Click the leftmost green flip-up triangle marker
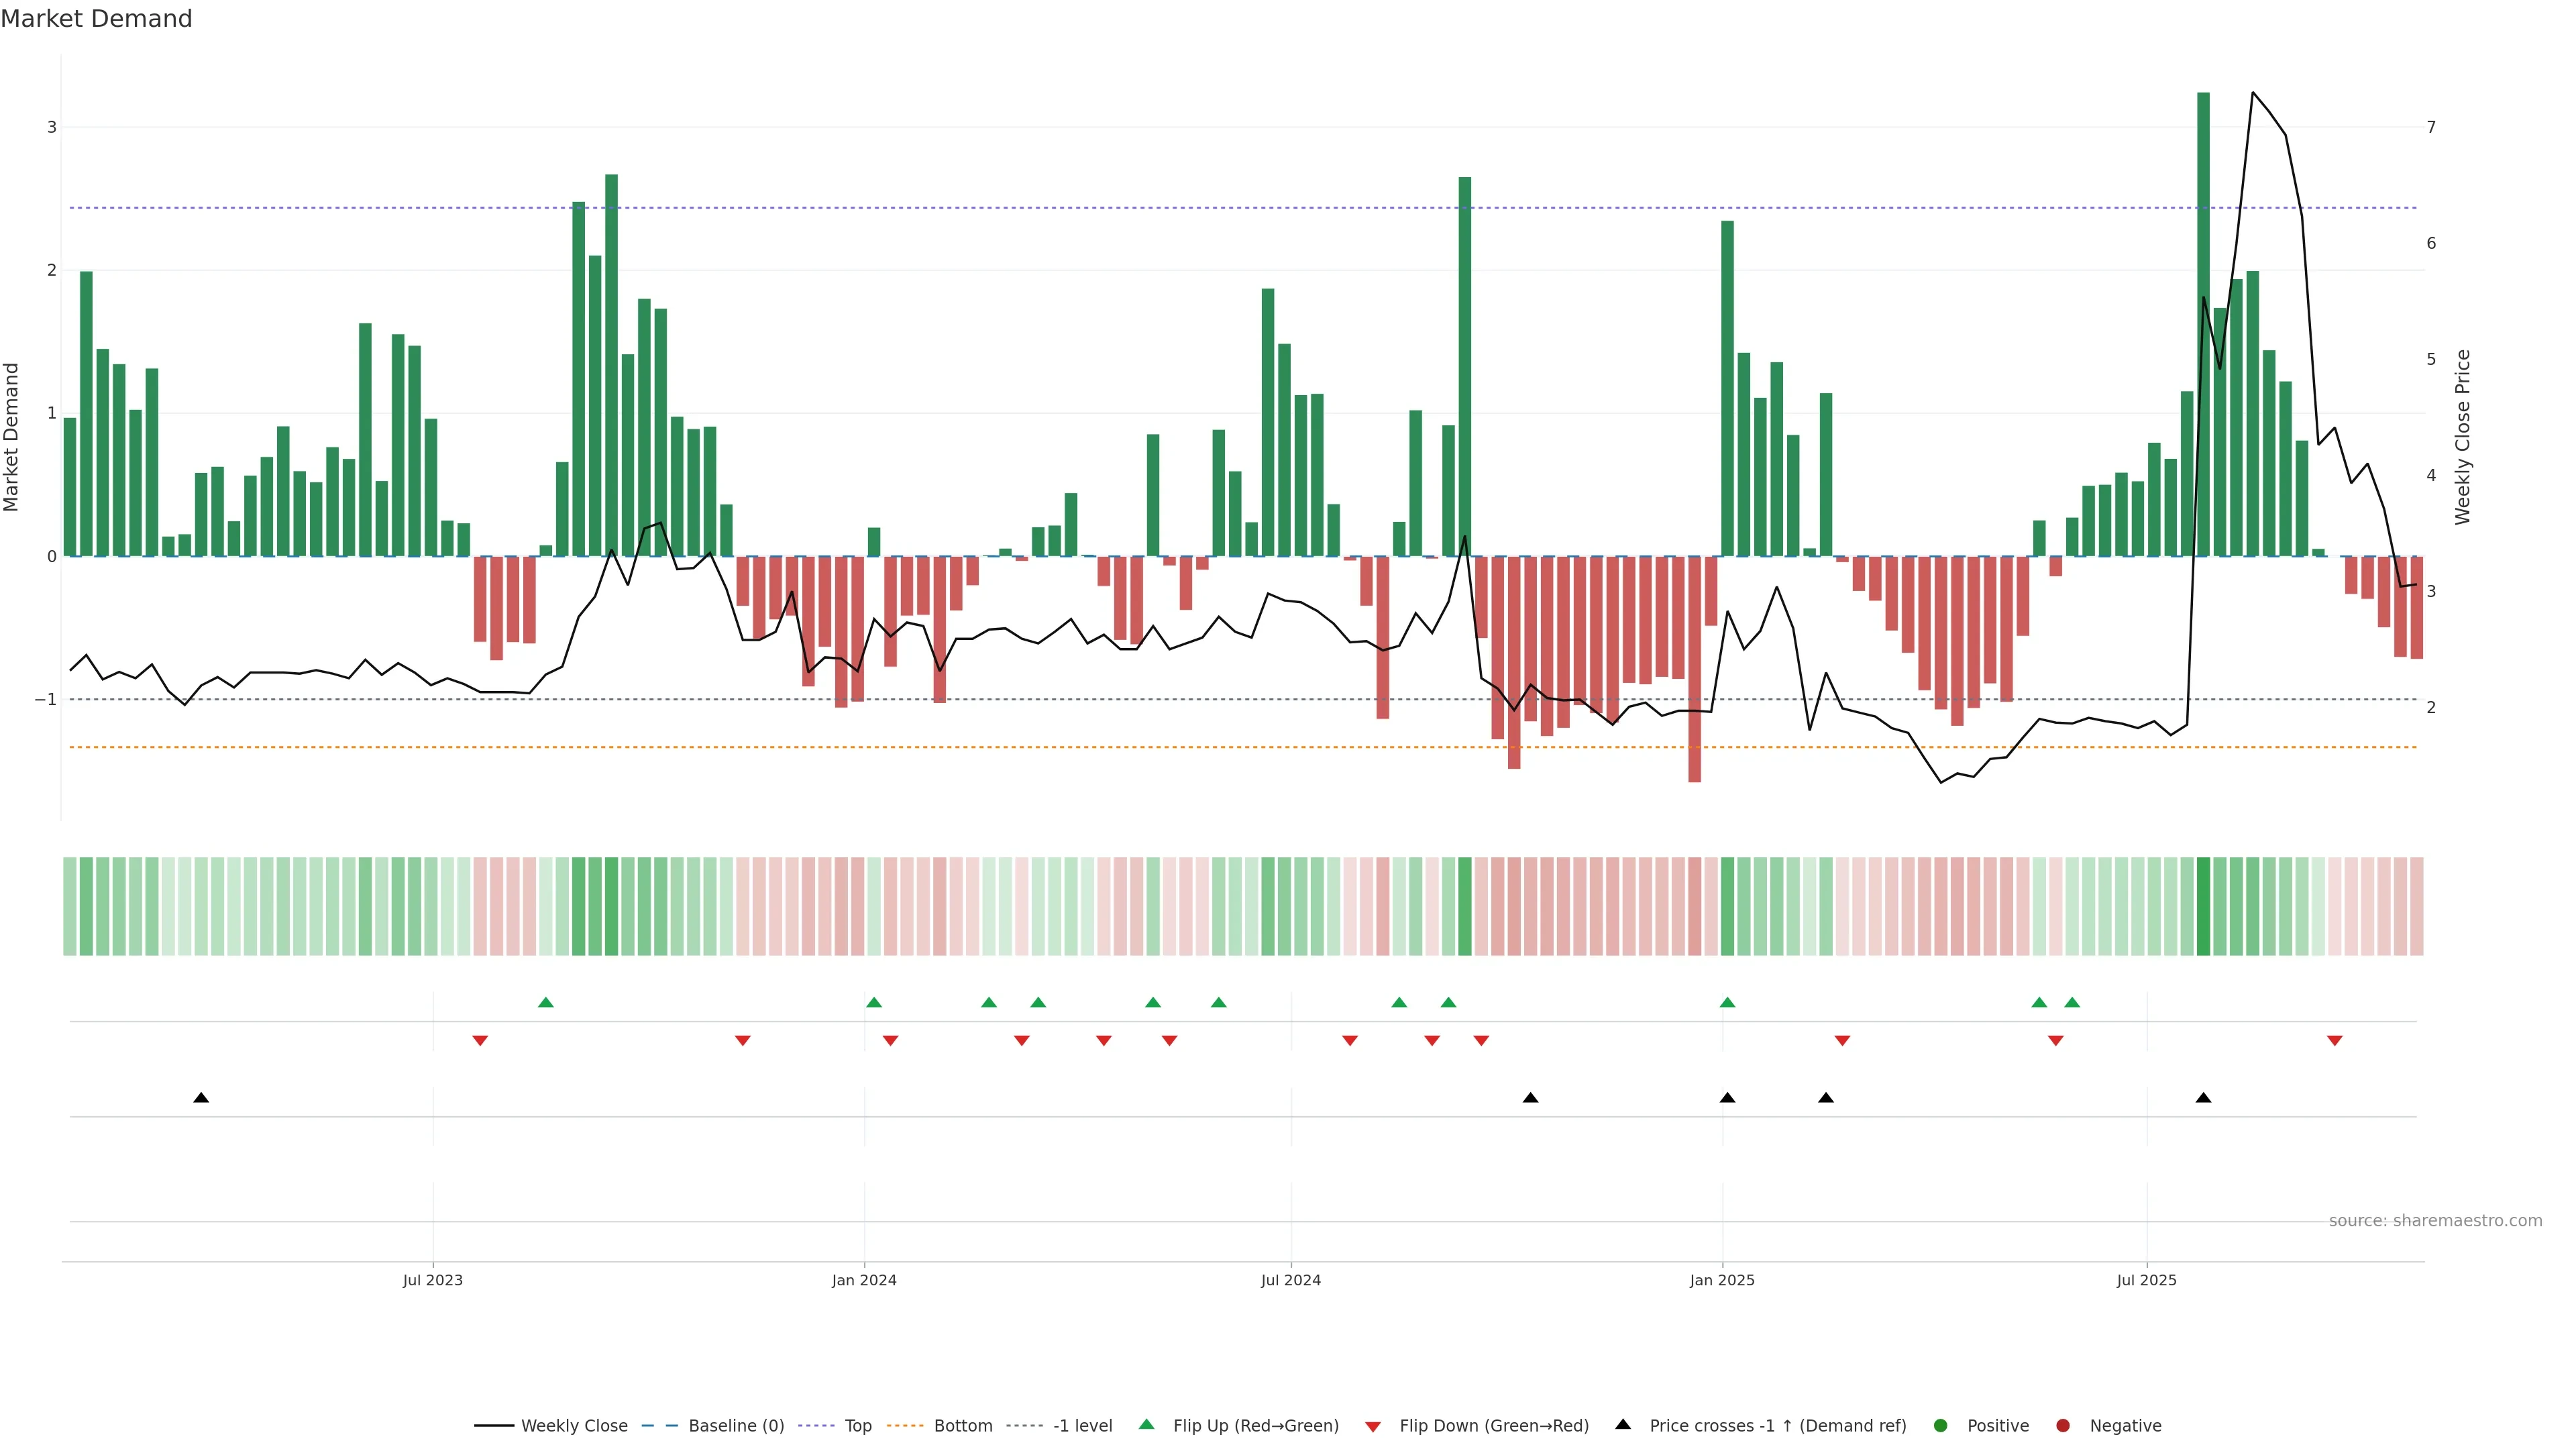The image size is (2576, 1449). [546, 1002]
